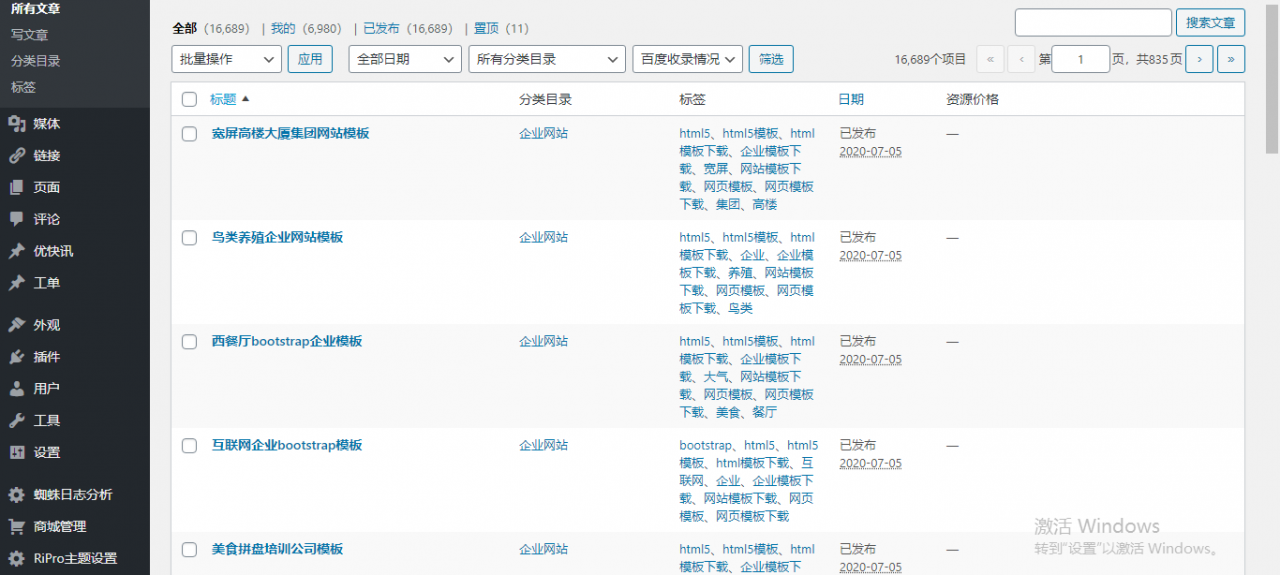Toggle the select-all checkbox in table header
Viewport: 1280px width, 575px height.
point(190,100)
